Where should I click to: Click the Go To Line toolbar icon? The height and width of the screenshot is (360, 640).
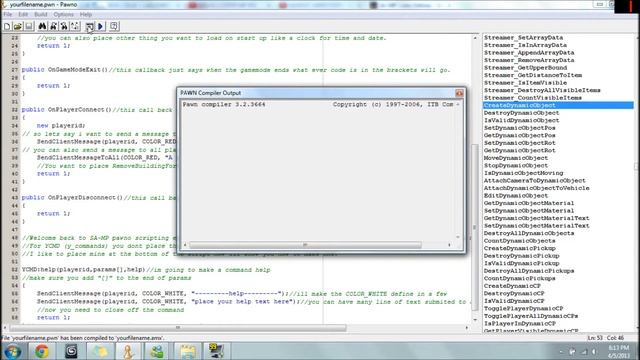click(75, 27)
